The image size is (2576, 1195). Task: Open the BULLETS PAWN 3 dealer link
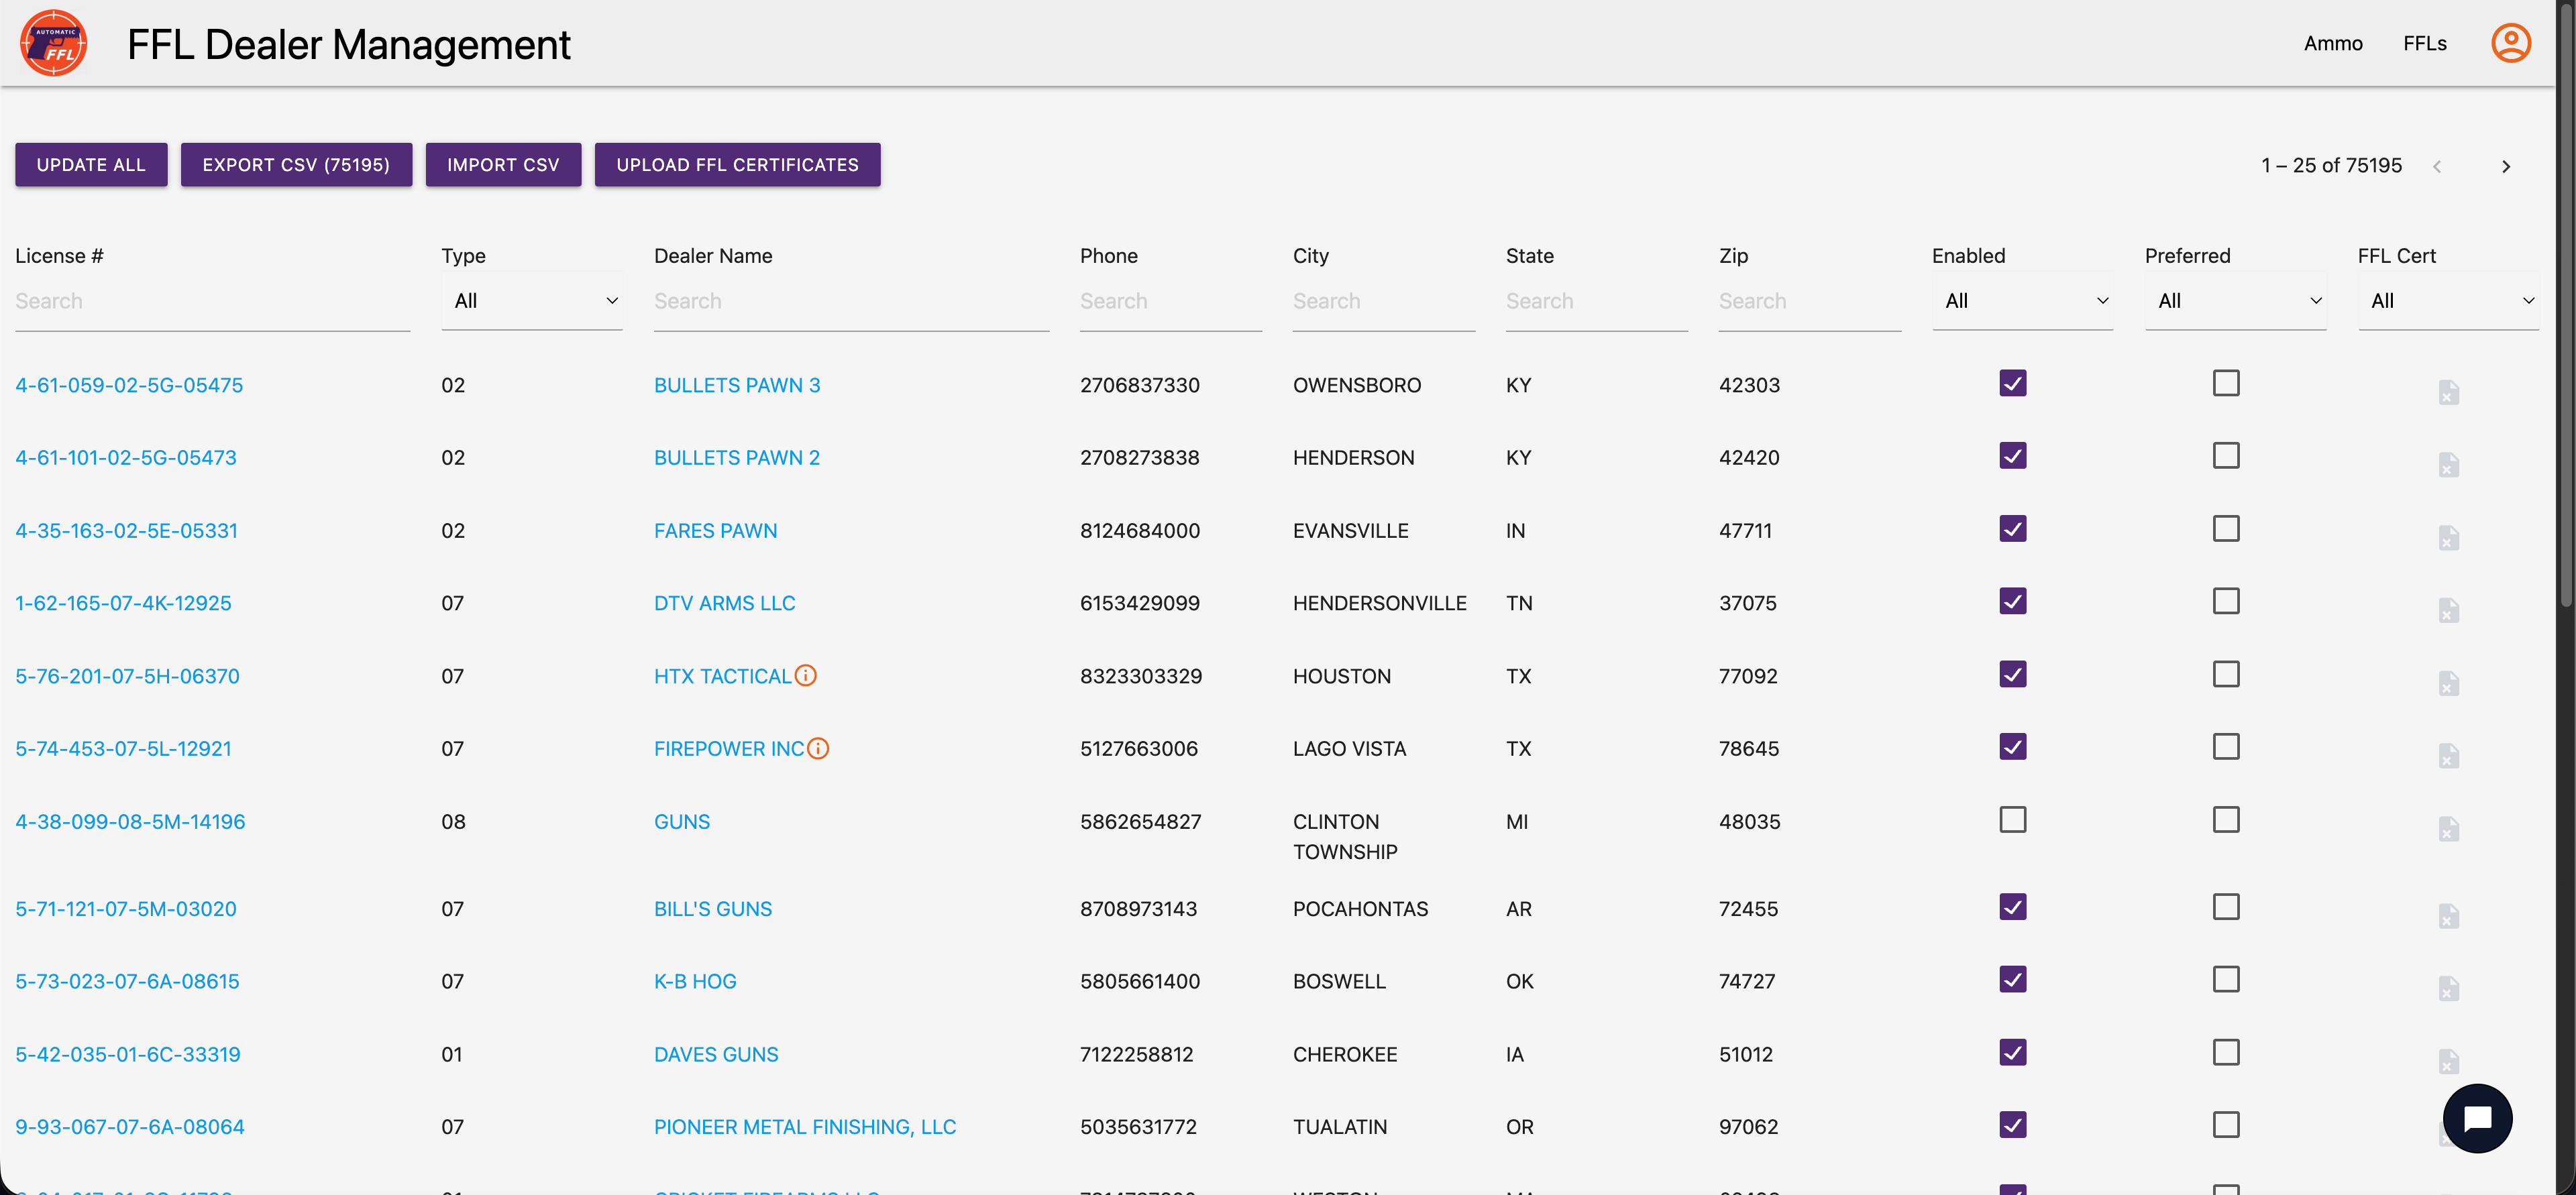click(737, 384)
